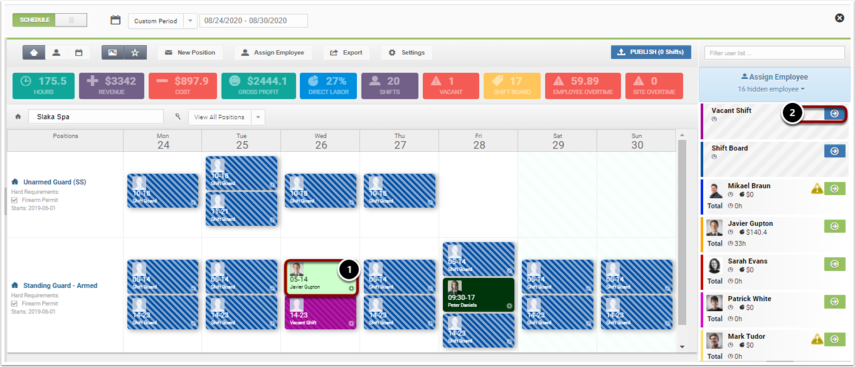Click the New Position button
The image size is (855, 367).
190,53
